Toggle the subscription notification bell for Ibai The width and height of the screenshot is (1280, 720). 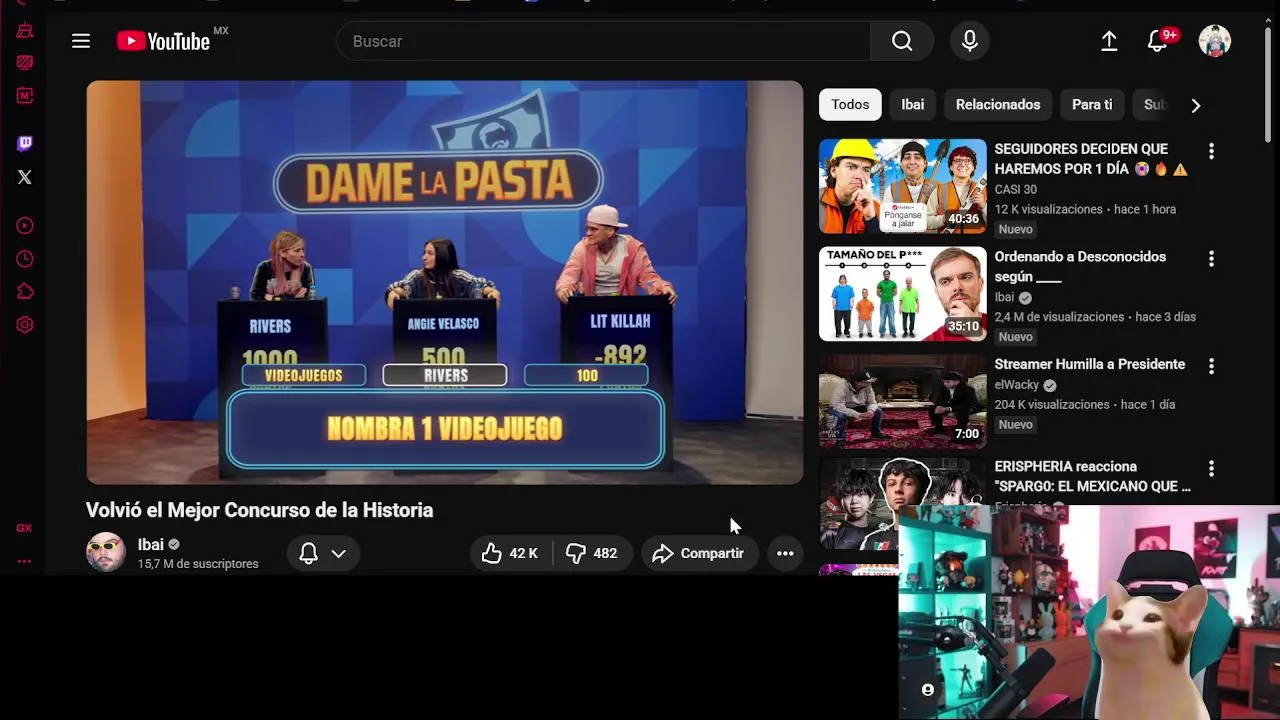pos(309,553)
